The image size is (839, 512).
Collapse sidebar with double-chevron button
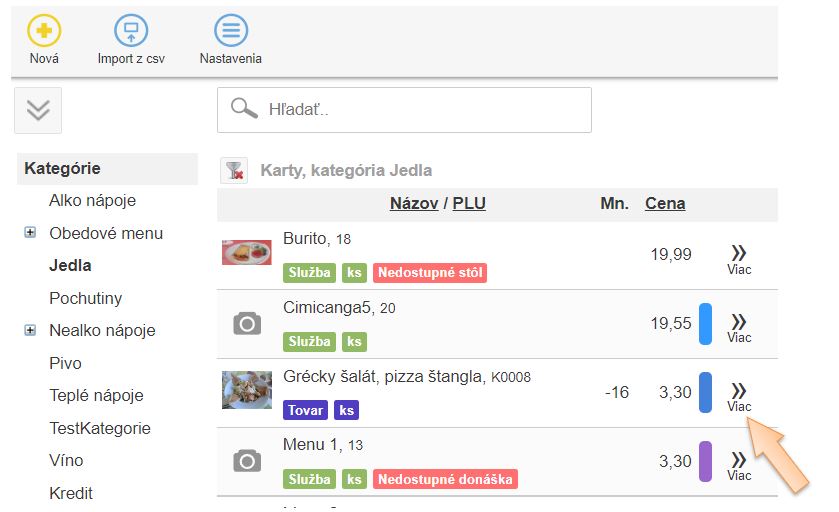coord(38,110)
